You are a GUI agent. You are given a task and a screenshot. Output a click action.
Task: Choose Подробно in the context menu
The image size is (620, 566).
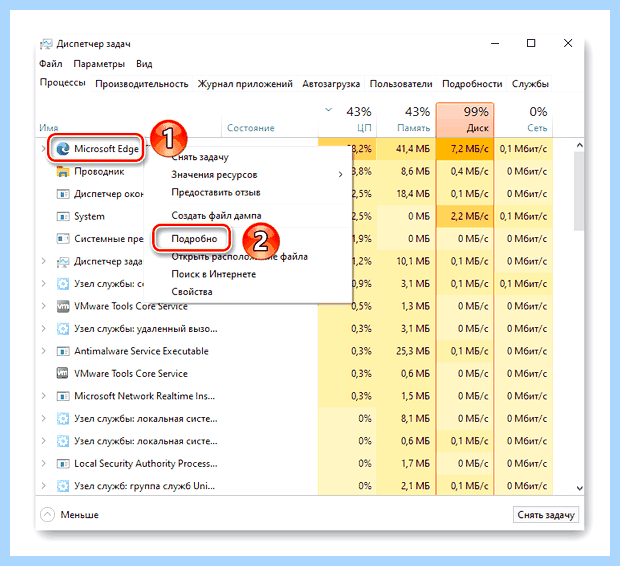[194, 239]
